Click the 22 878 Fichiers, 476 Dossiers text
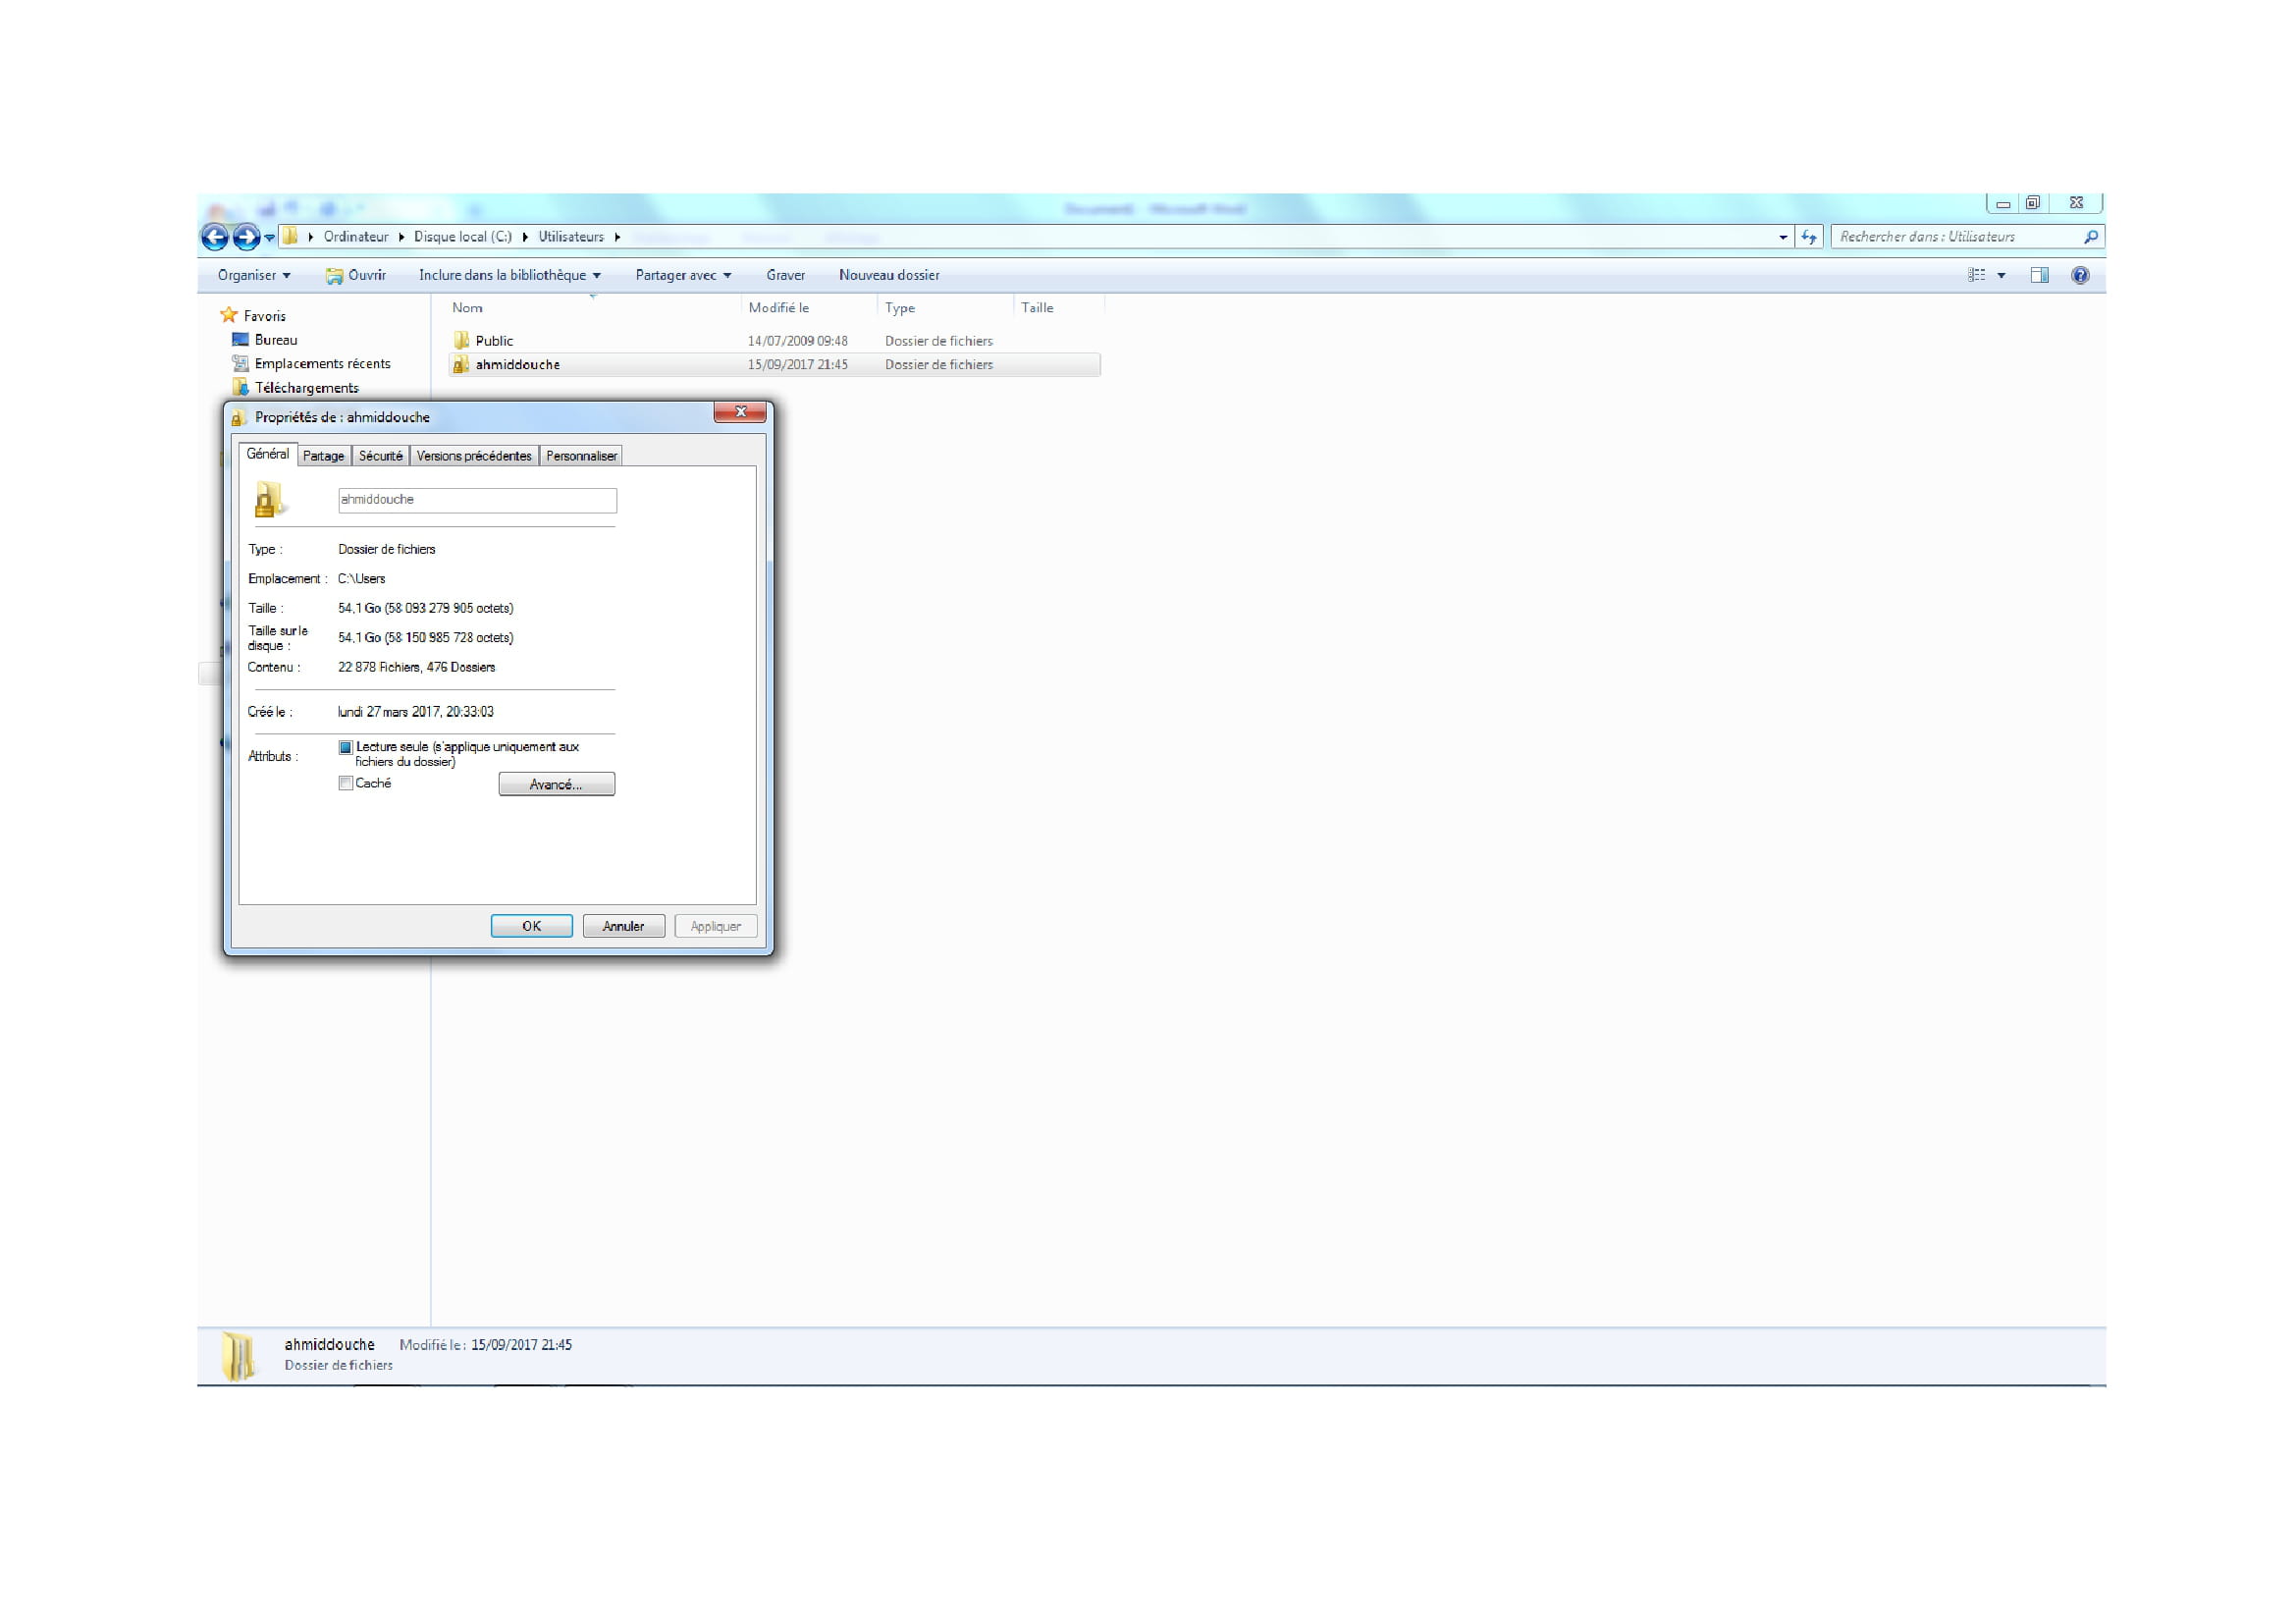Image resolution: width=2296 pixels, height=1623 pixels. pyautogui.click(x=417, y=668)
